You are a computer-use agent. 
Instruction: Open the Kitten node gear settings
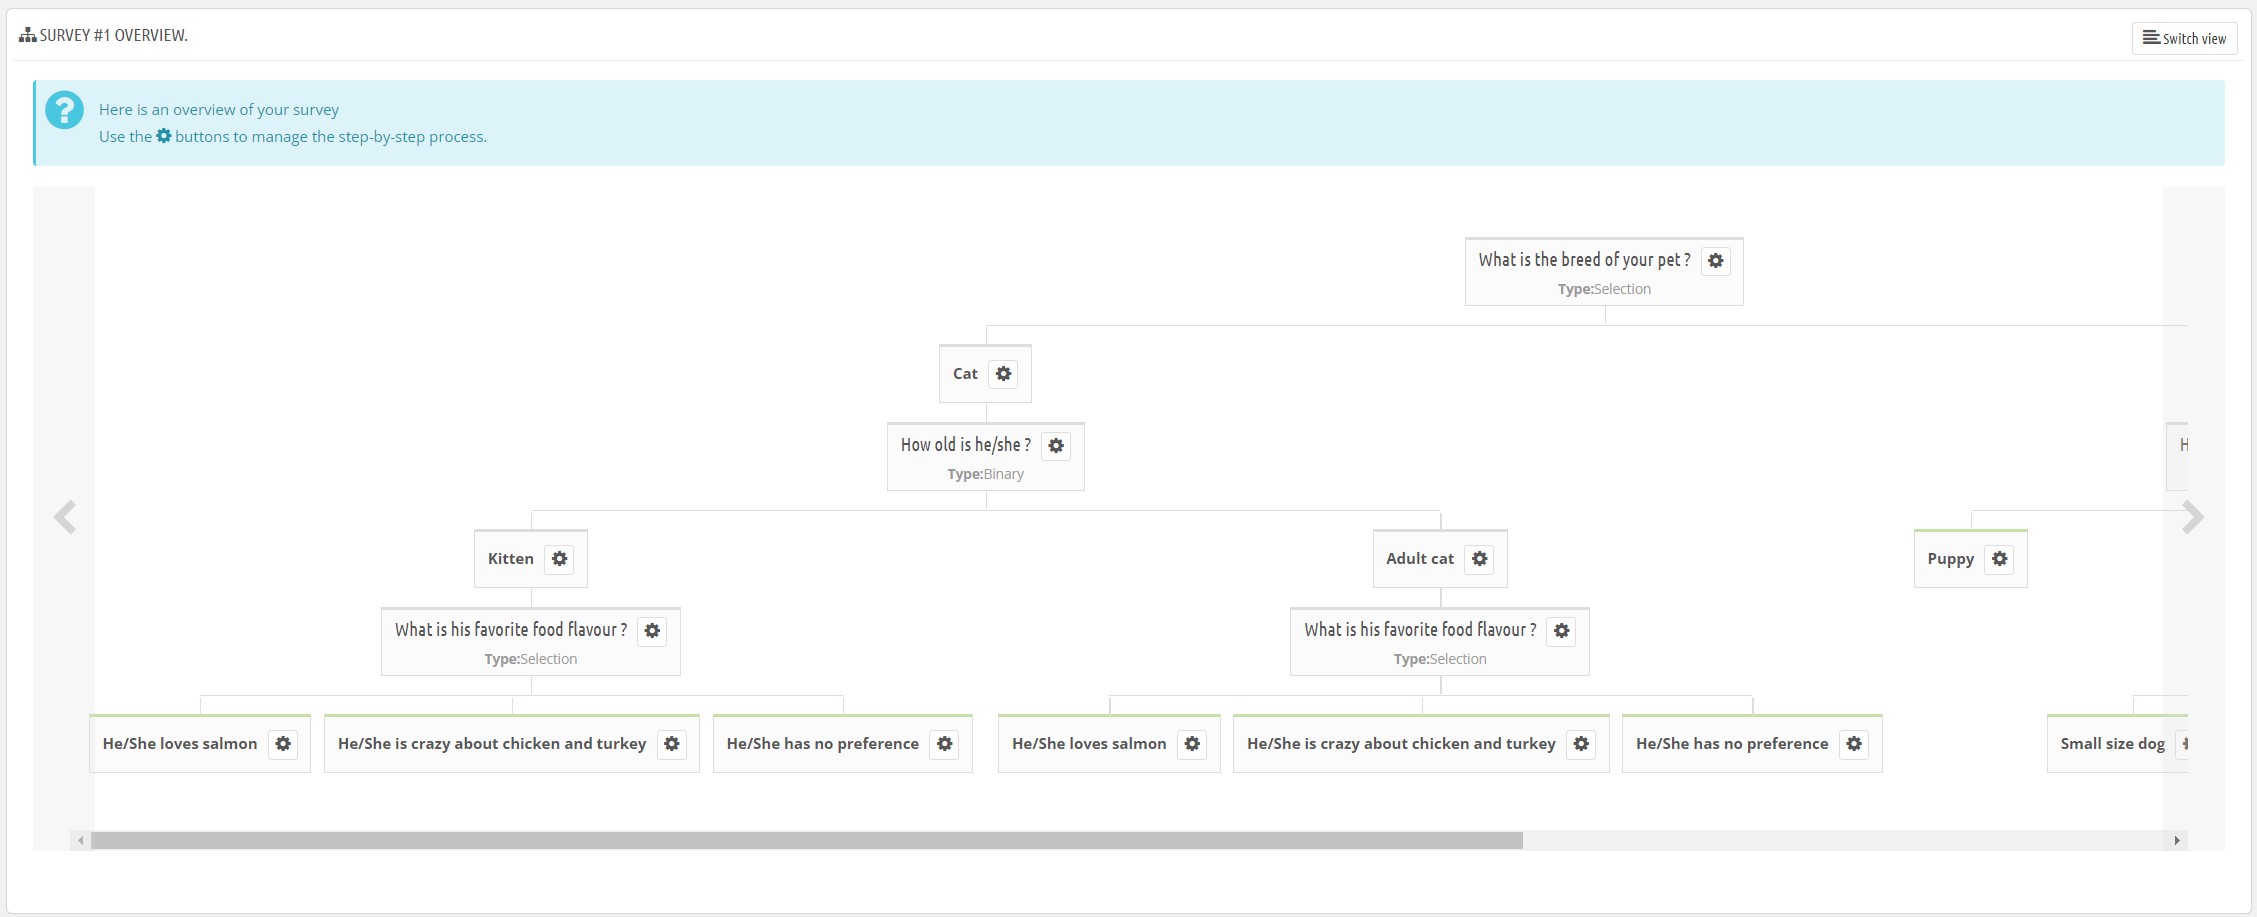pyautogui.click(x=560, y=559)
